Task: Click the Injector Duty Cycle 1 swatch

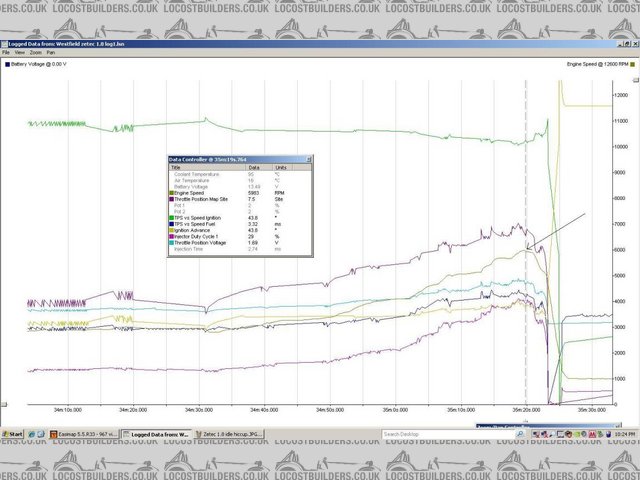Action: coord(172,237)
